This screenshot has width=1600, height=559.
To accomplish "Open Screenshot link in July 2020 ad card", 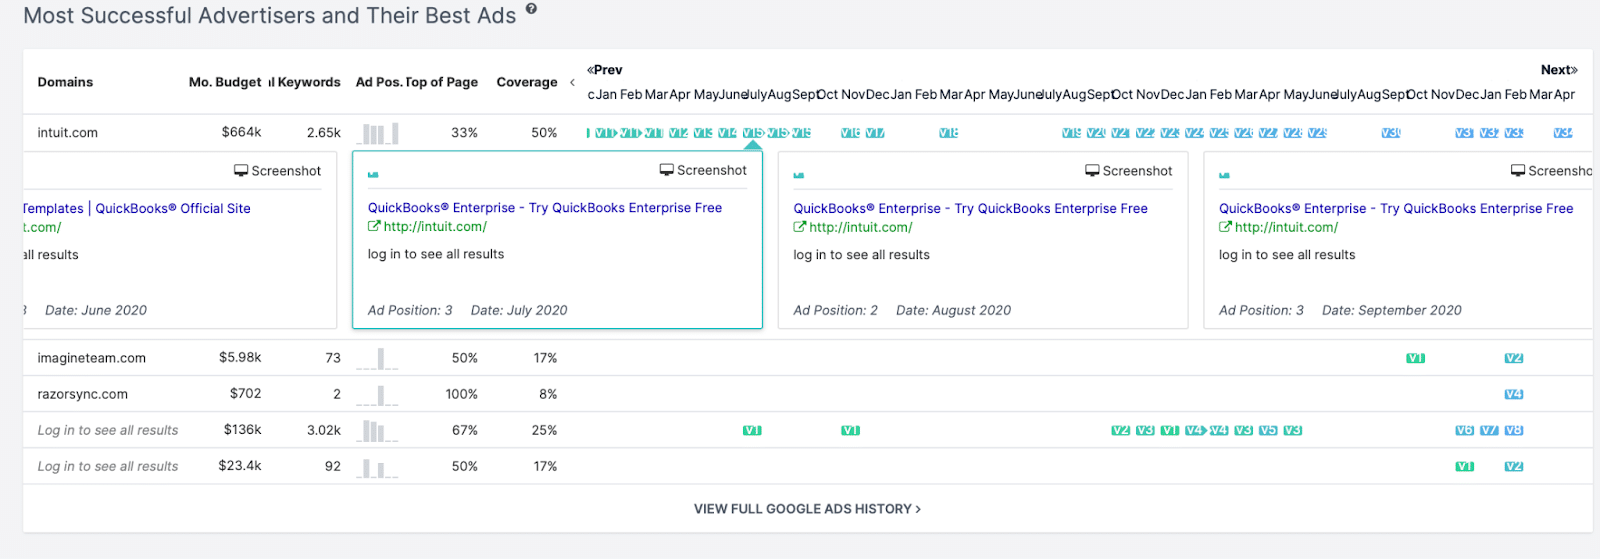I will pos(703,170).
